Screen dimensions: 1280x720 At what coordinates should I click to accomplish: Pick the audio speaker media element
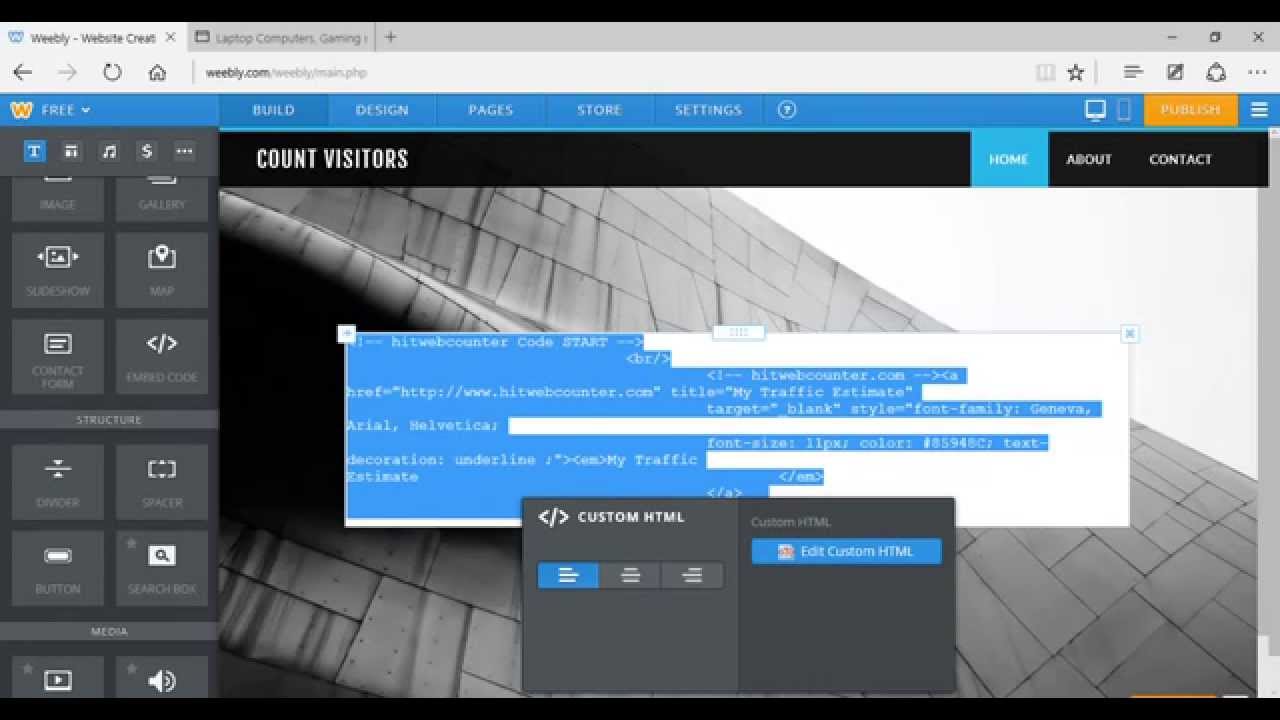(x=162, y=678)
